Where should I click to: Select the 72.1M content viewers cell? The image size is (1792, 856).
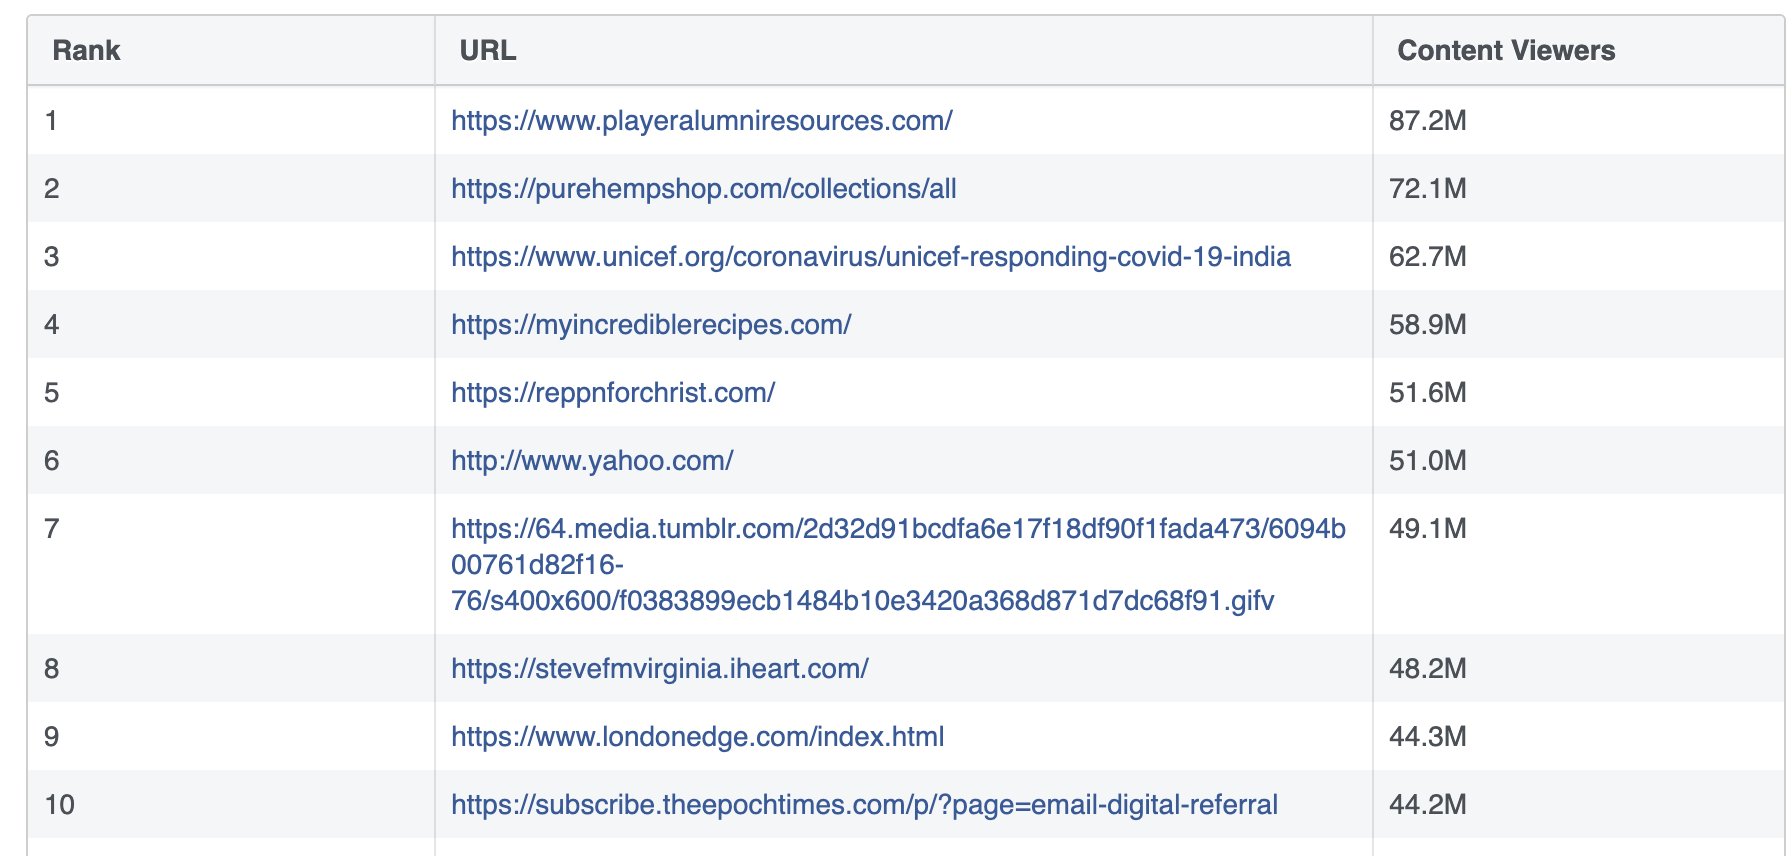click(x=1427, y=189)
